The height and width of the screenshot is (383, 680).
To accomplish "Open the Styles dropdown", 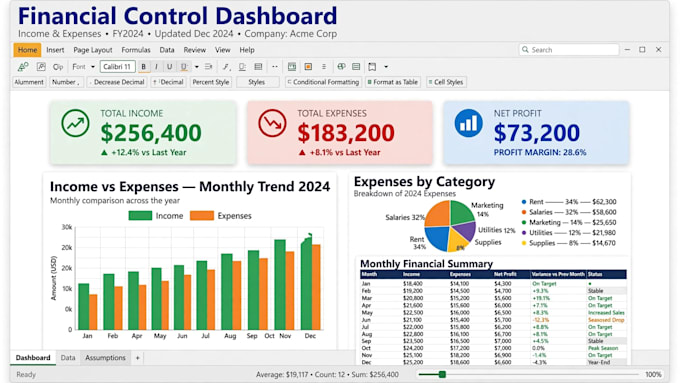I will coord(257,82).
